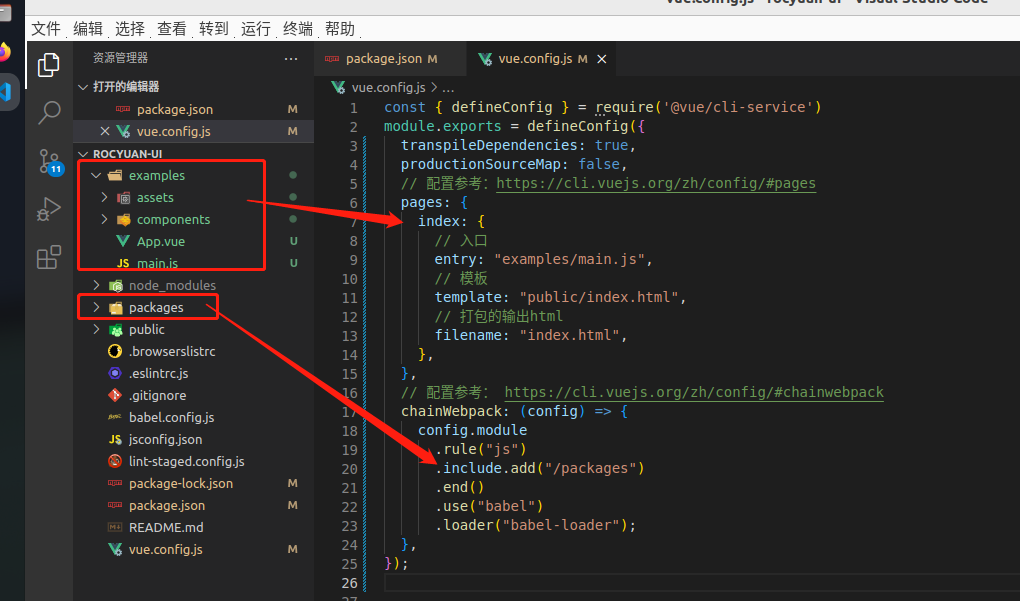Place cursor on the empty line 26

point(701,583)
